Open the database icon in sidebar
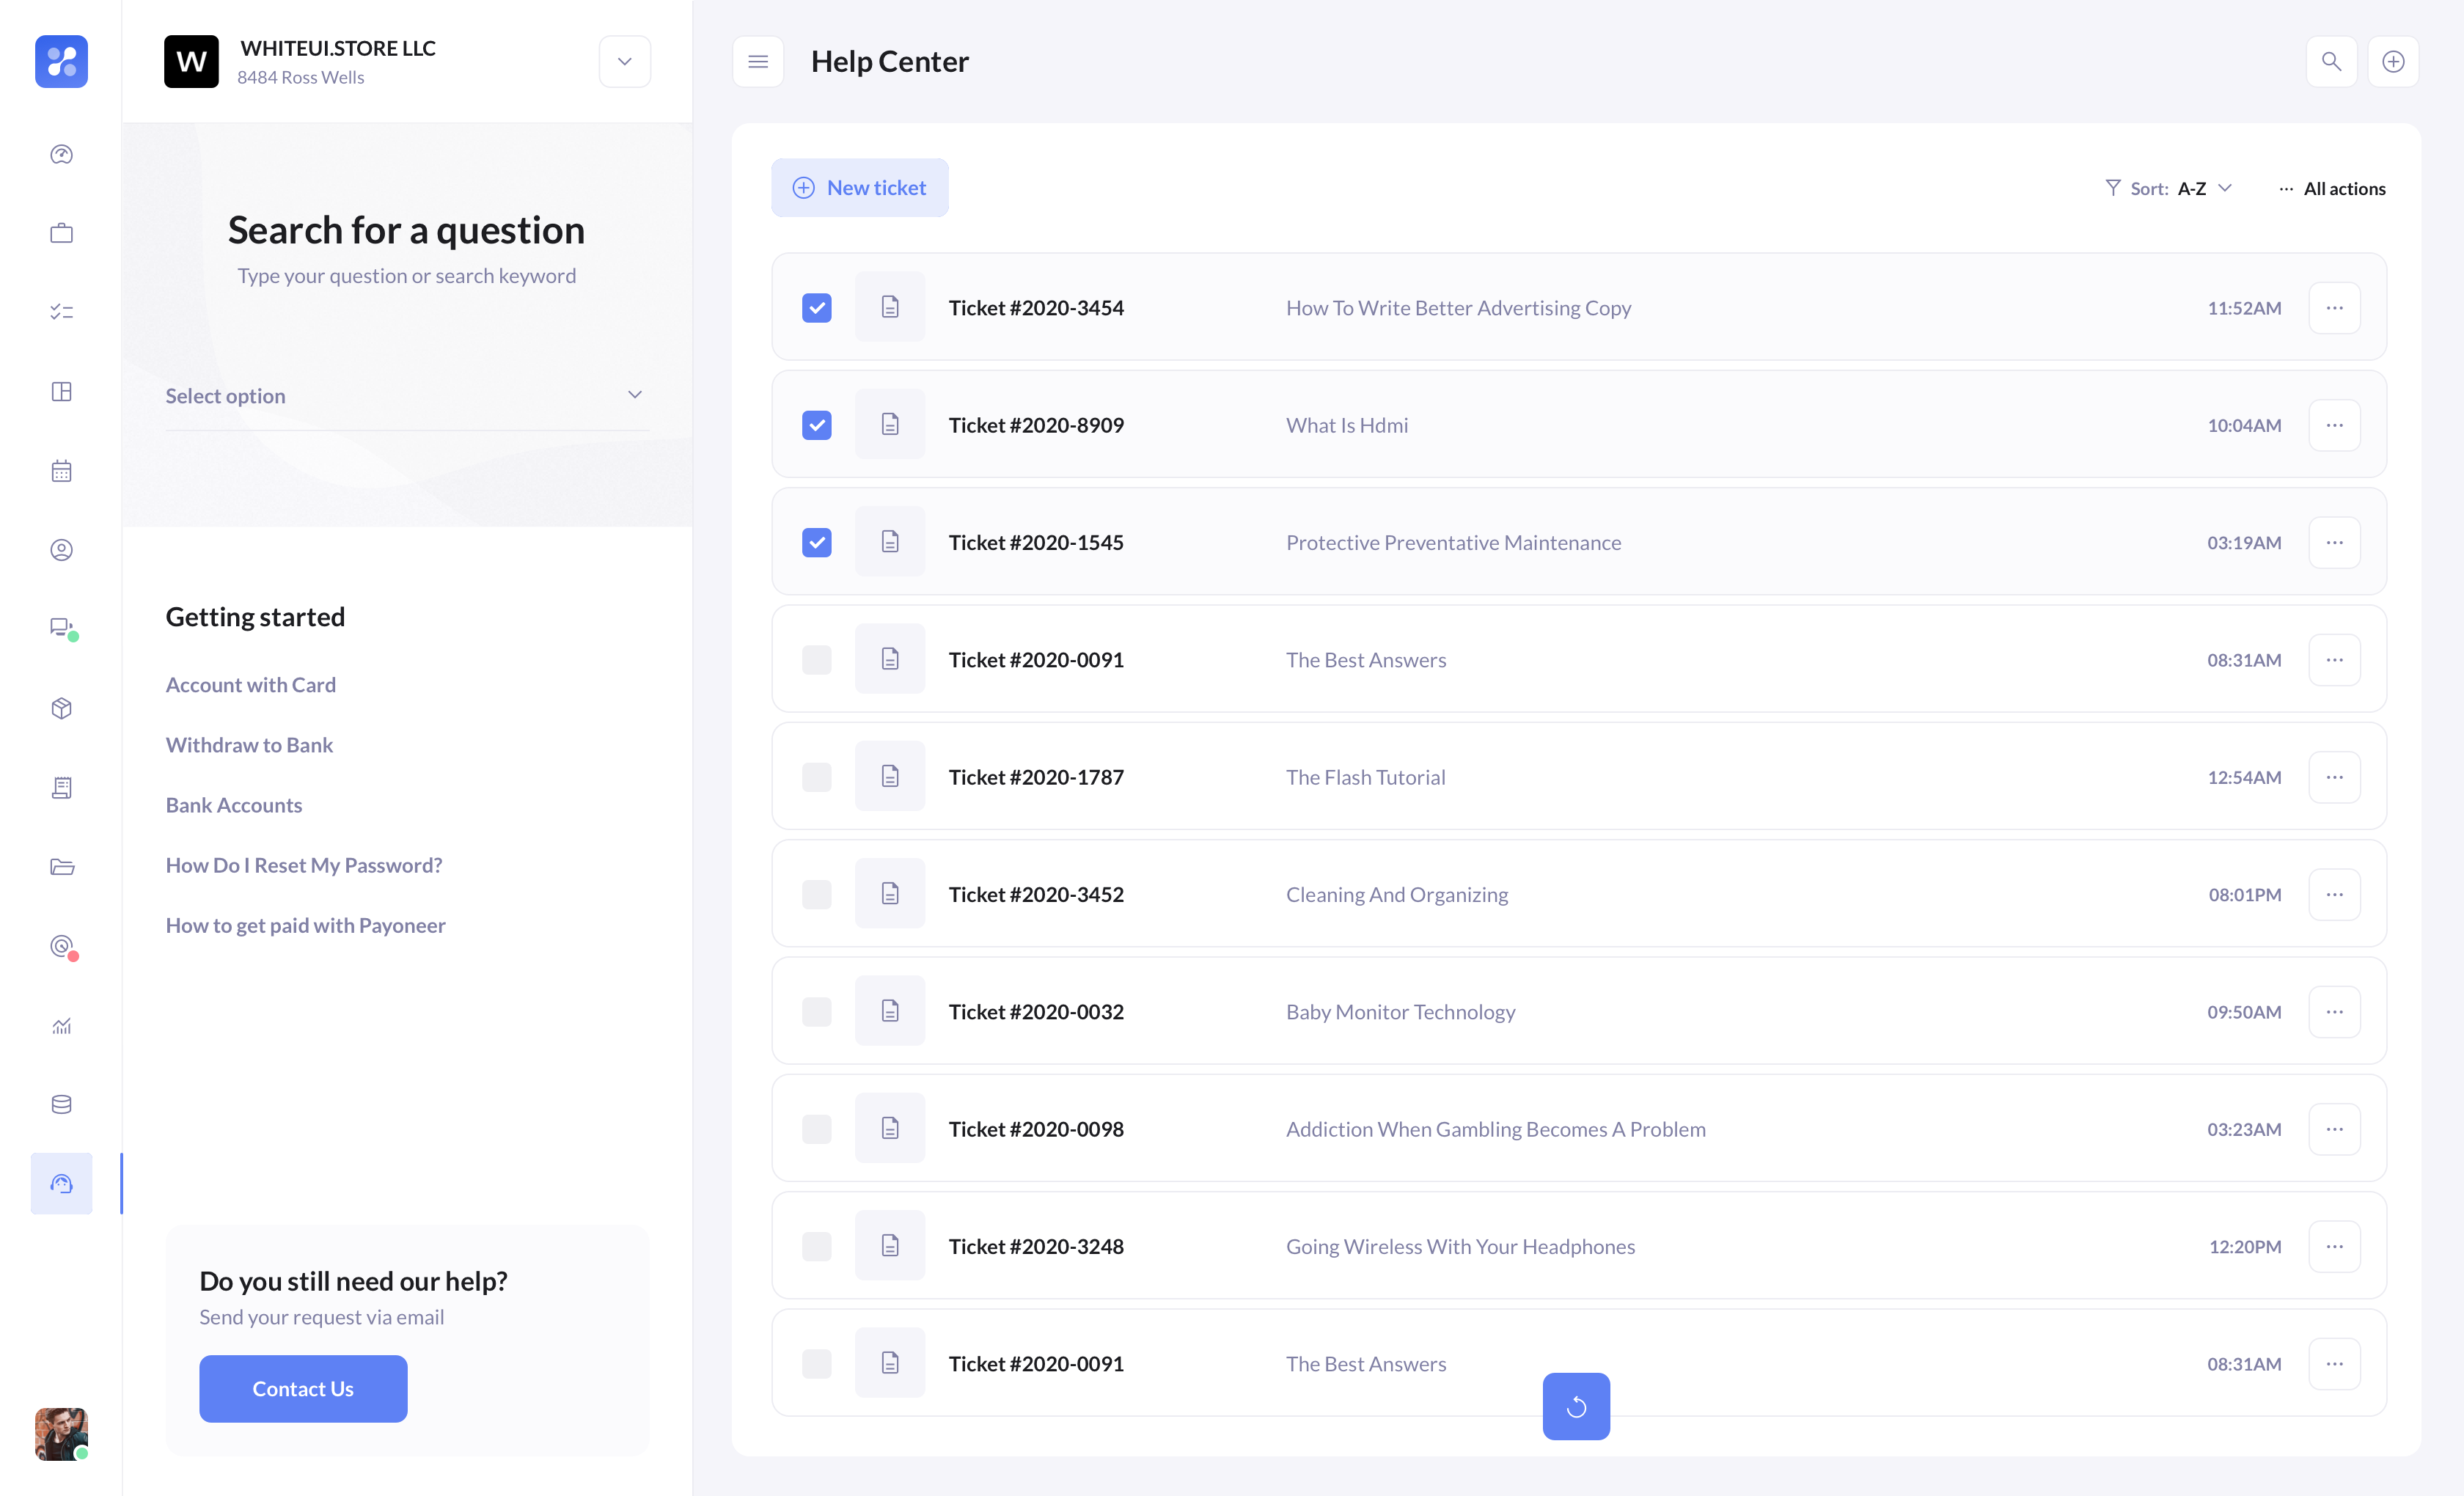Image resolution: width=2464 pixels, height=1496 pixels. (62, 1104)
